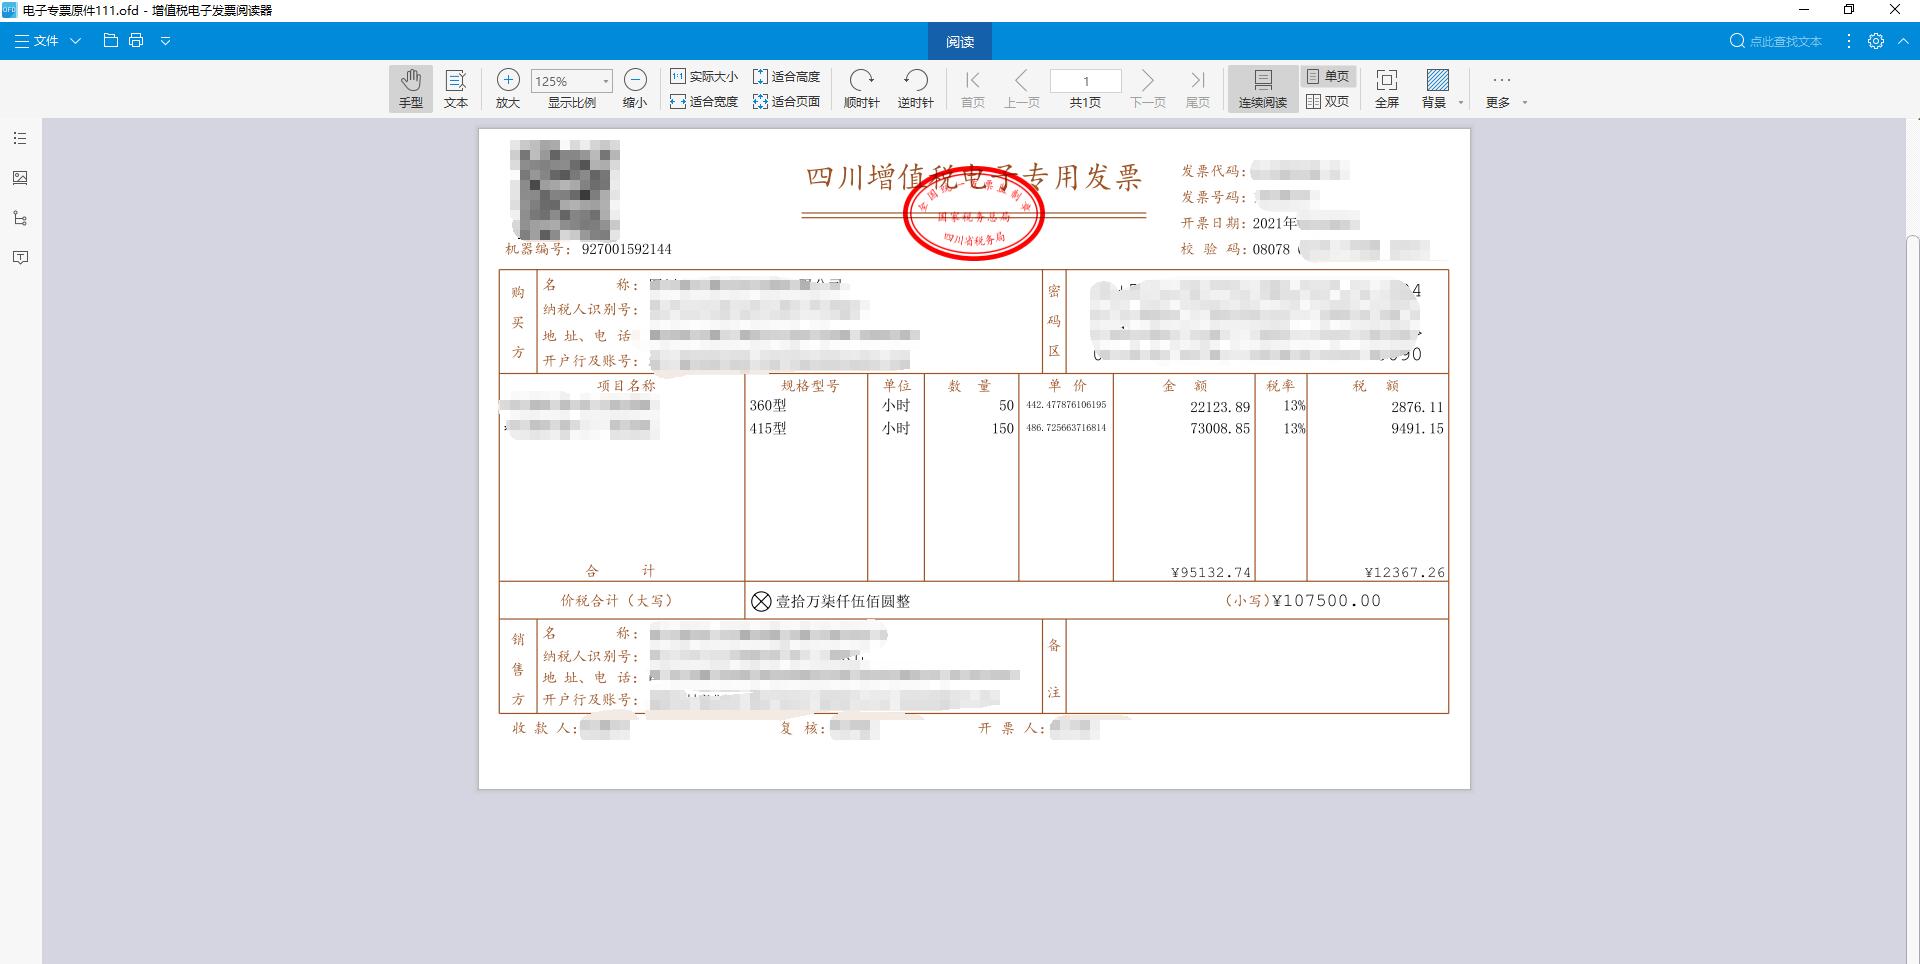Switch to text selection tool (文本)

(x=456, y=88)
